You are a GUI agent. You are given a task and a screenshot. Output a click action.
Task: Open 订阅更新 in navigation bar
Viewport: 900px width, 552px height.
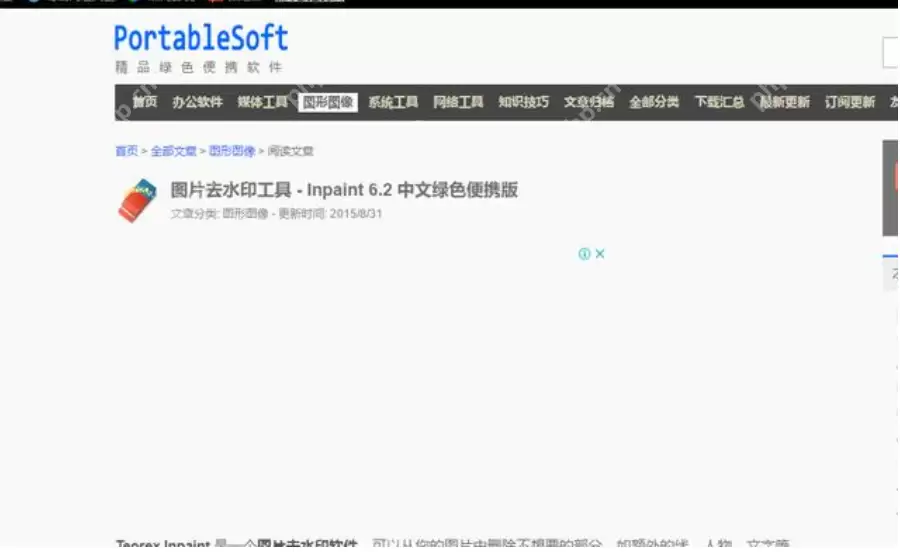click(x=850, y=102)
